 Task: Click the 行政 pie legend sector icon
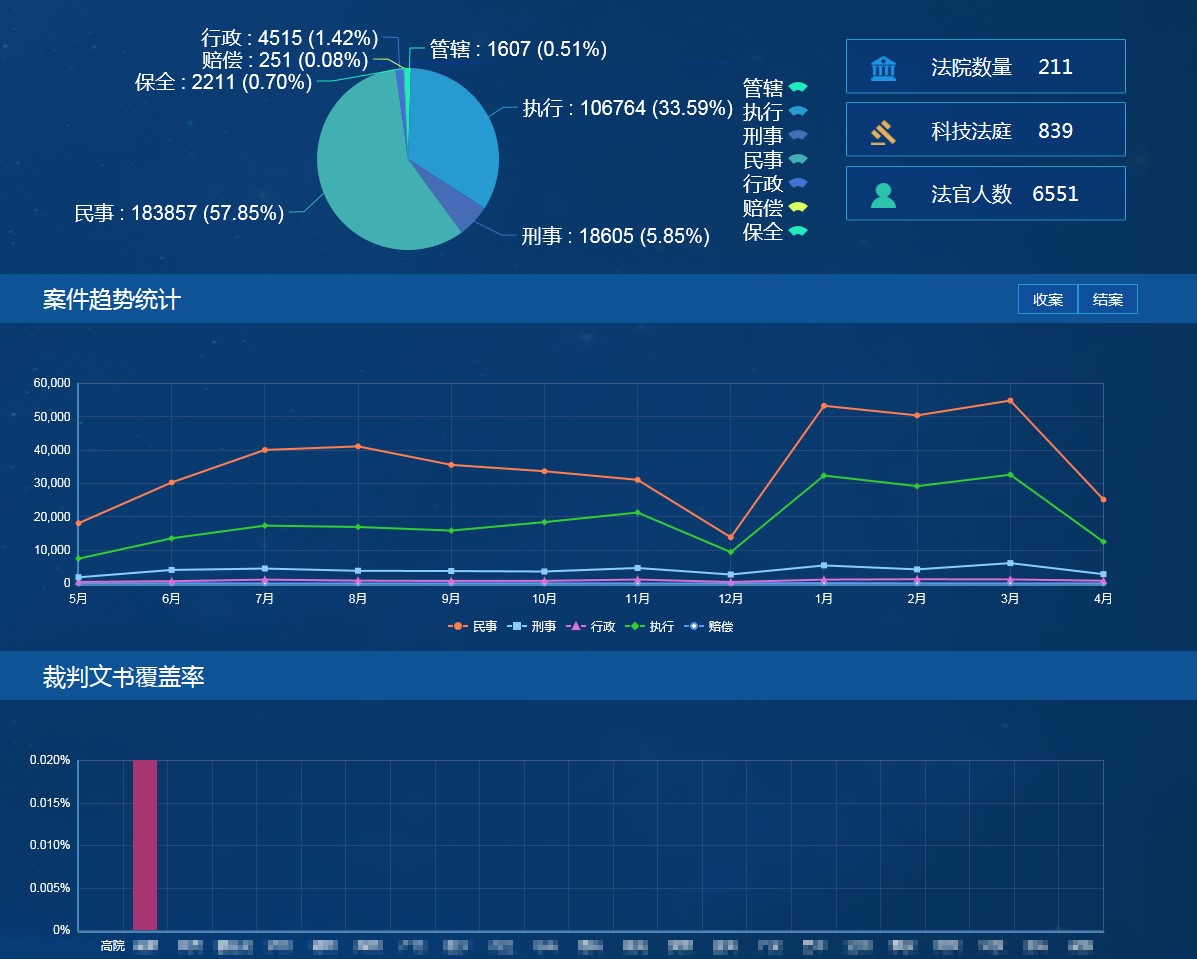point(797,183)
